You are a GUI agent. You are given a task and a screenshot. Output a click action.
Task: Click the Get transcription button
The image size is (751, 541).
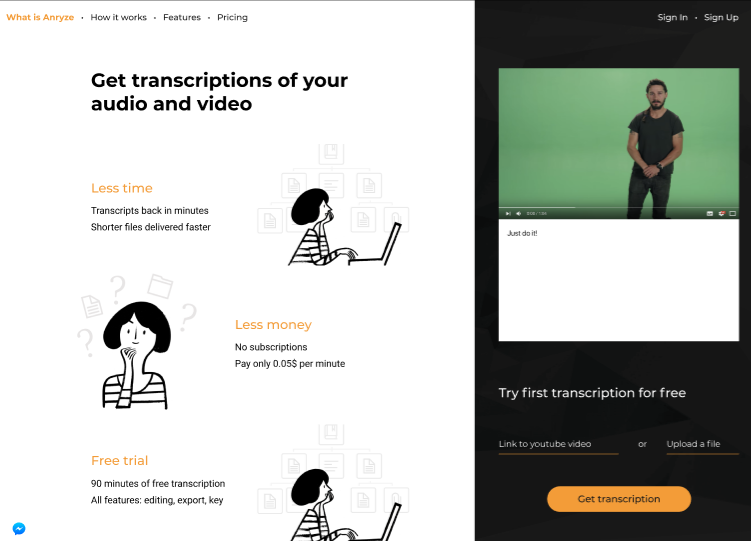tap(619, 499)
